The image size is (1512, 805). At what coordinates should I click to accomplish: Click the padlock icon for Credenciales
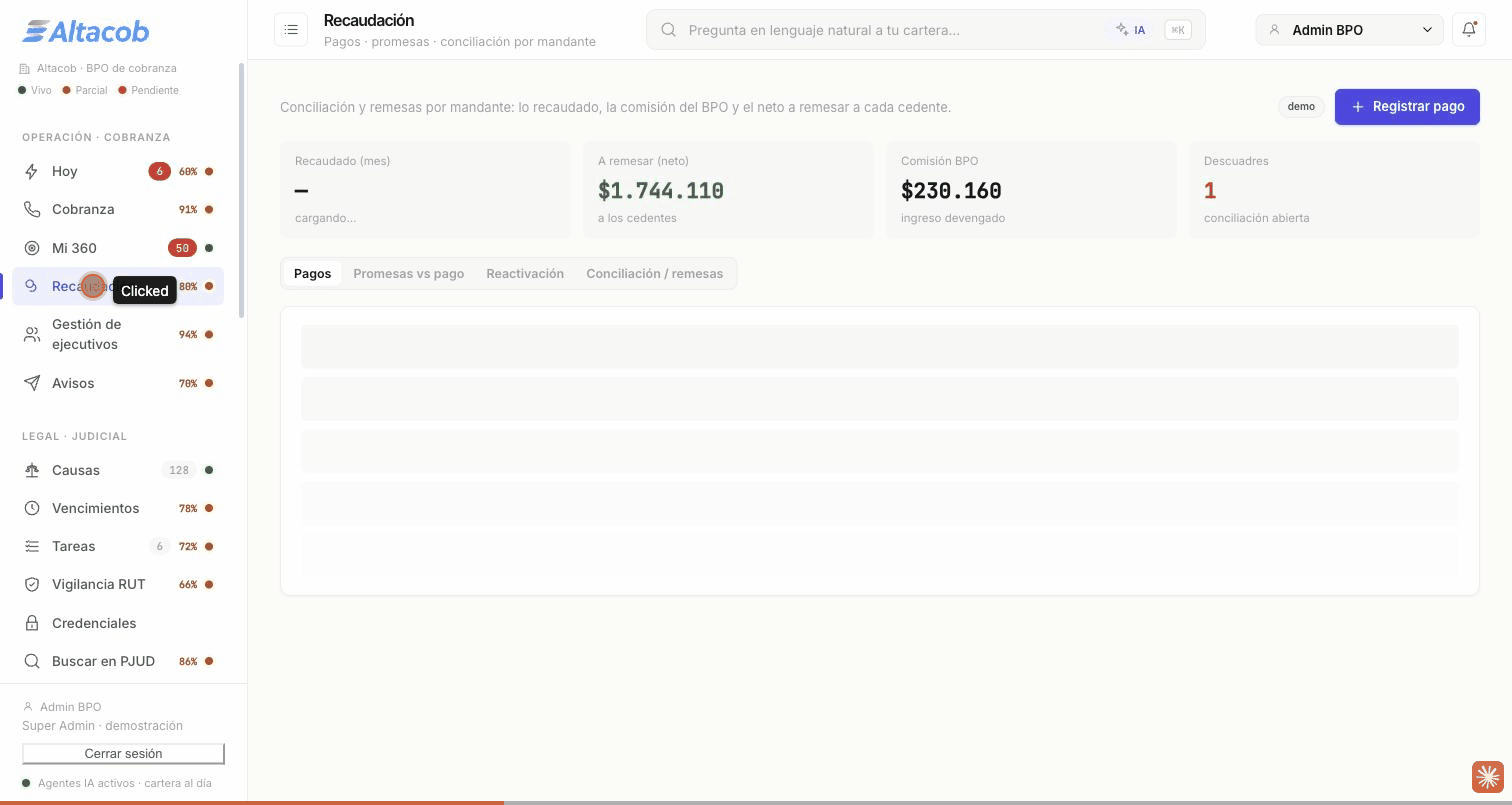[32, 623]
